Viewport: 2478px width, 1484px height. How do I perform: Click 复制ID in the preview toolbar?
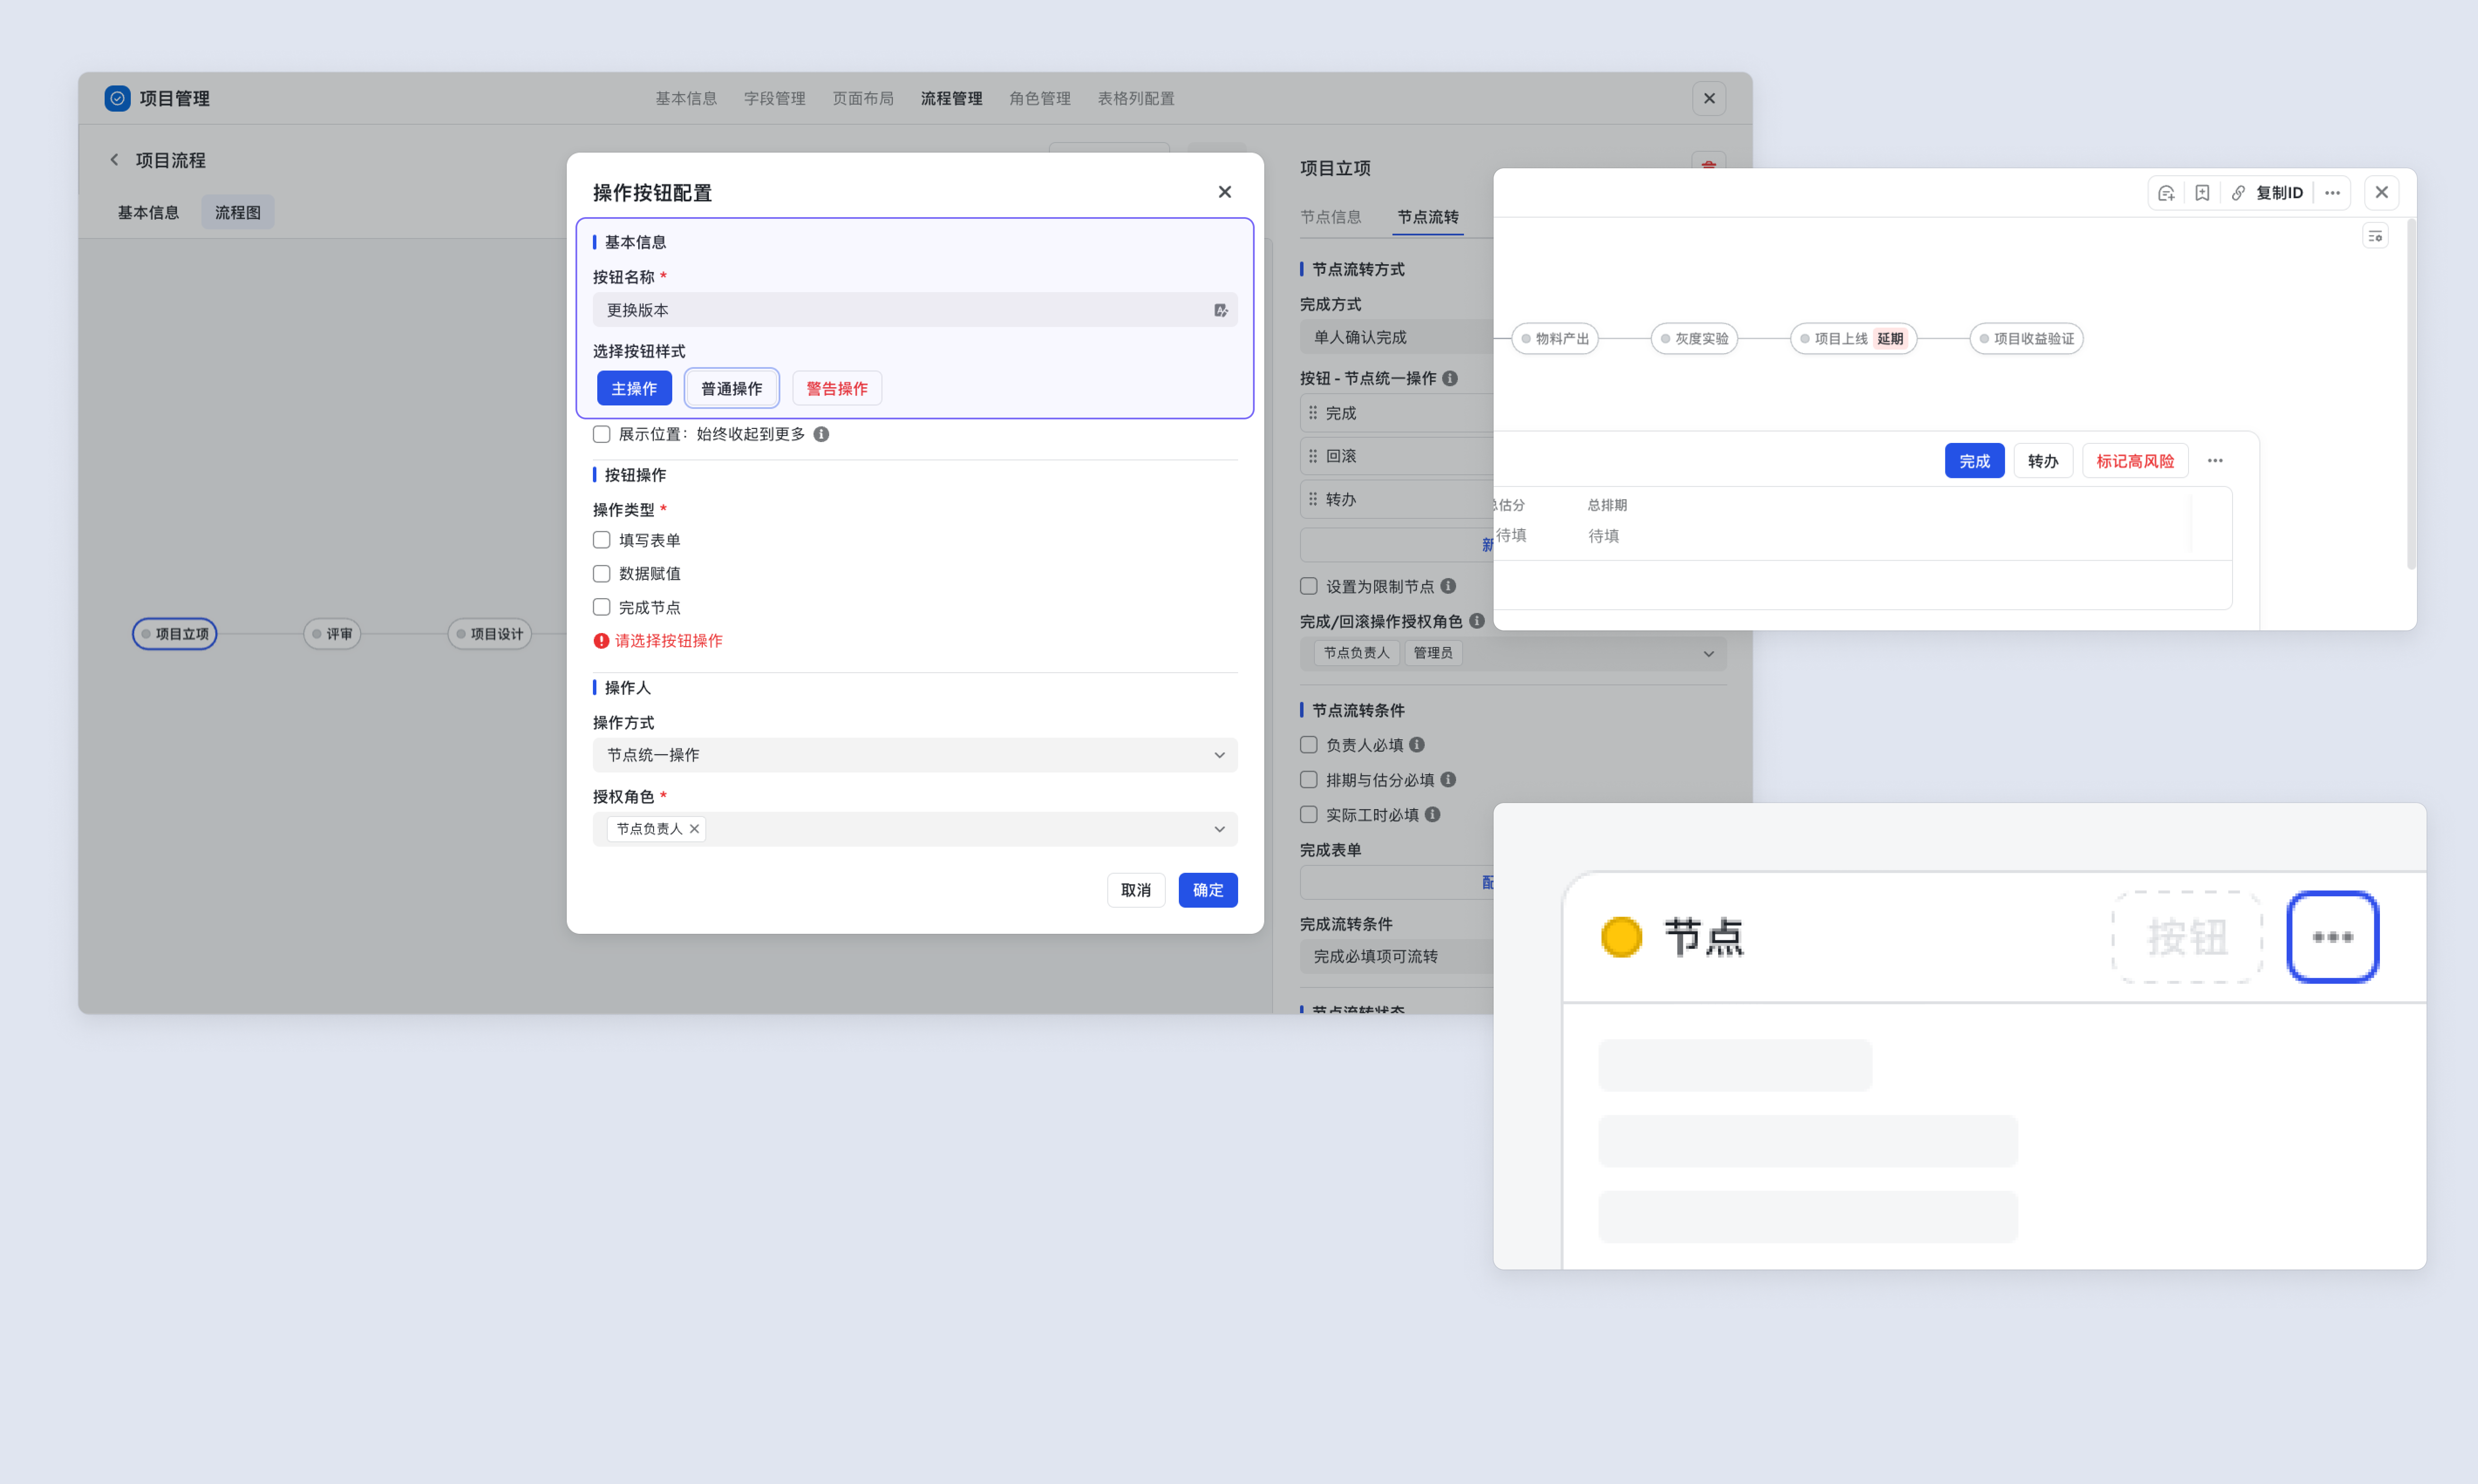[2279, 193]
